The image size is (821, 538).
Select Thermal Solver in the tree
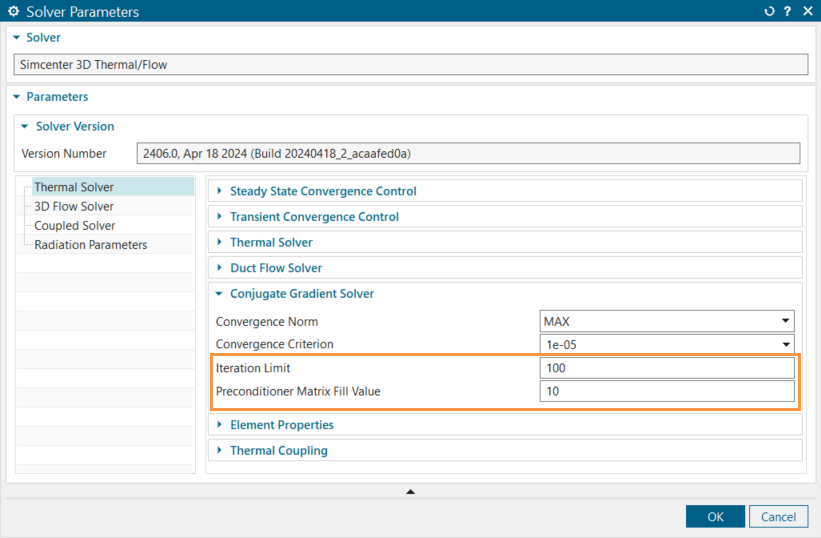coord(74,187)
